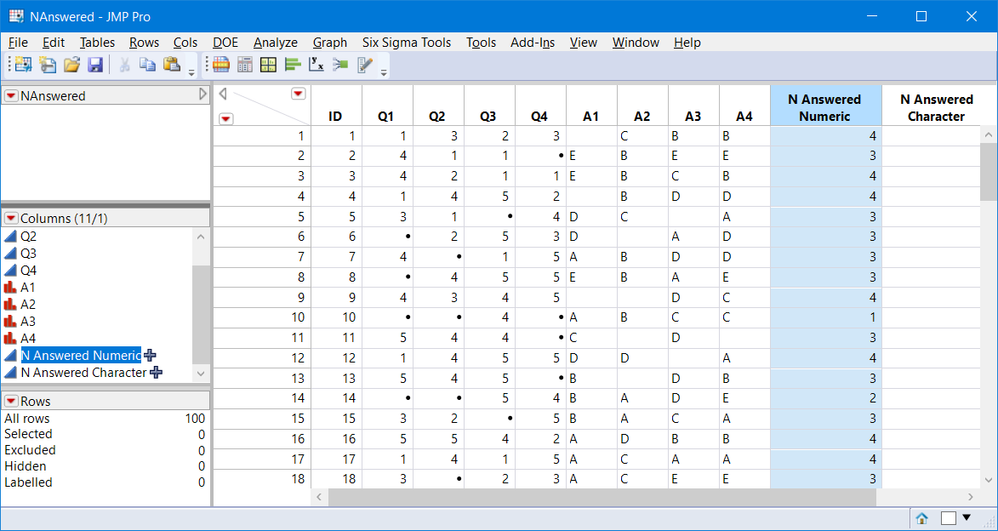Select the N Answered Character column header

click(936, 108)
